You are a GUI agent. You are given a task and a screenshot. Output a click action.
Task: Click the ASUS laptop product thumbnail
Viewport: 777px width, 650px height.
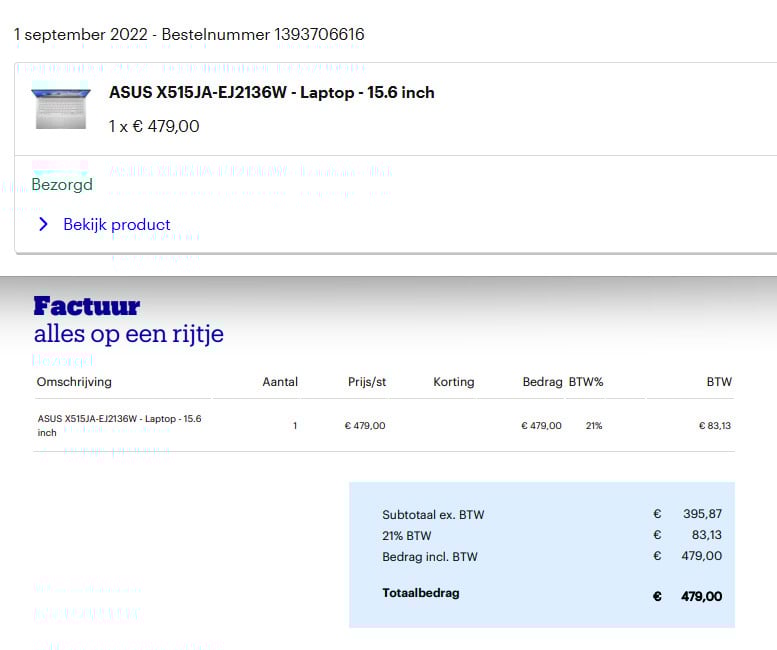click(x=61, y=108)
